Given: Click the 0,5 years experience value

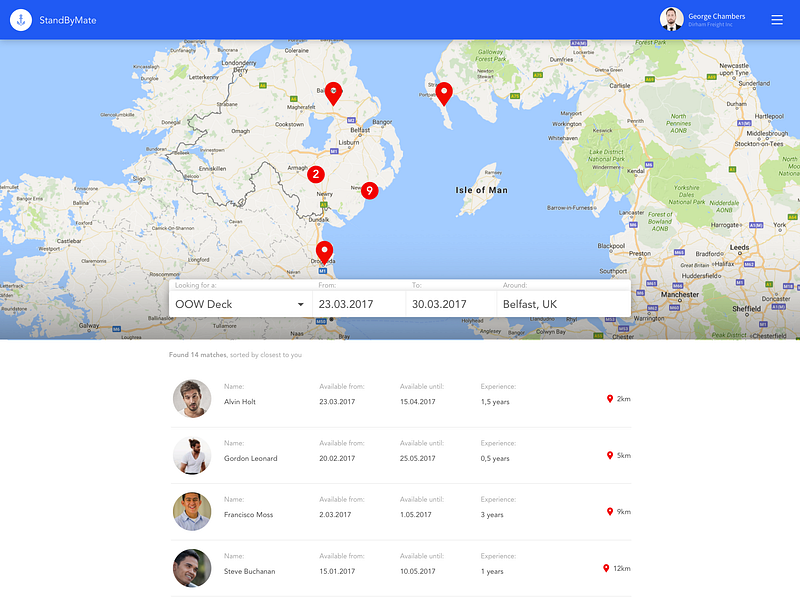Looking at the screenshot, I should (495, 458).
